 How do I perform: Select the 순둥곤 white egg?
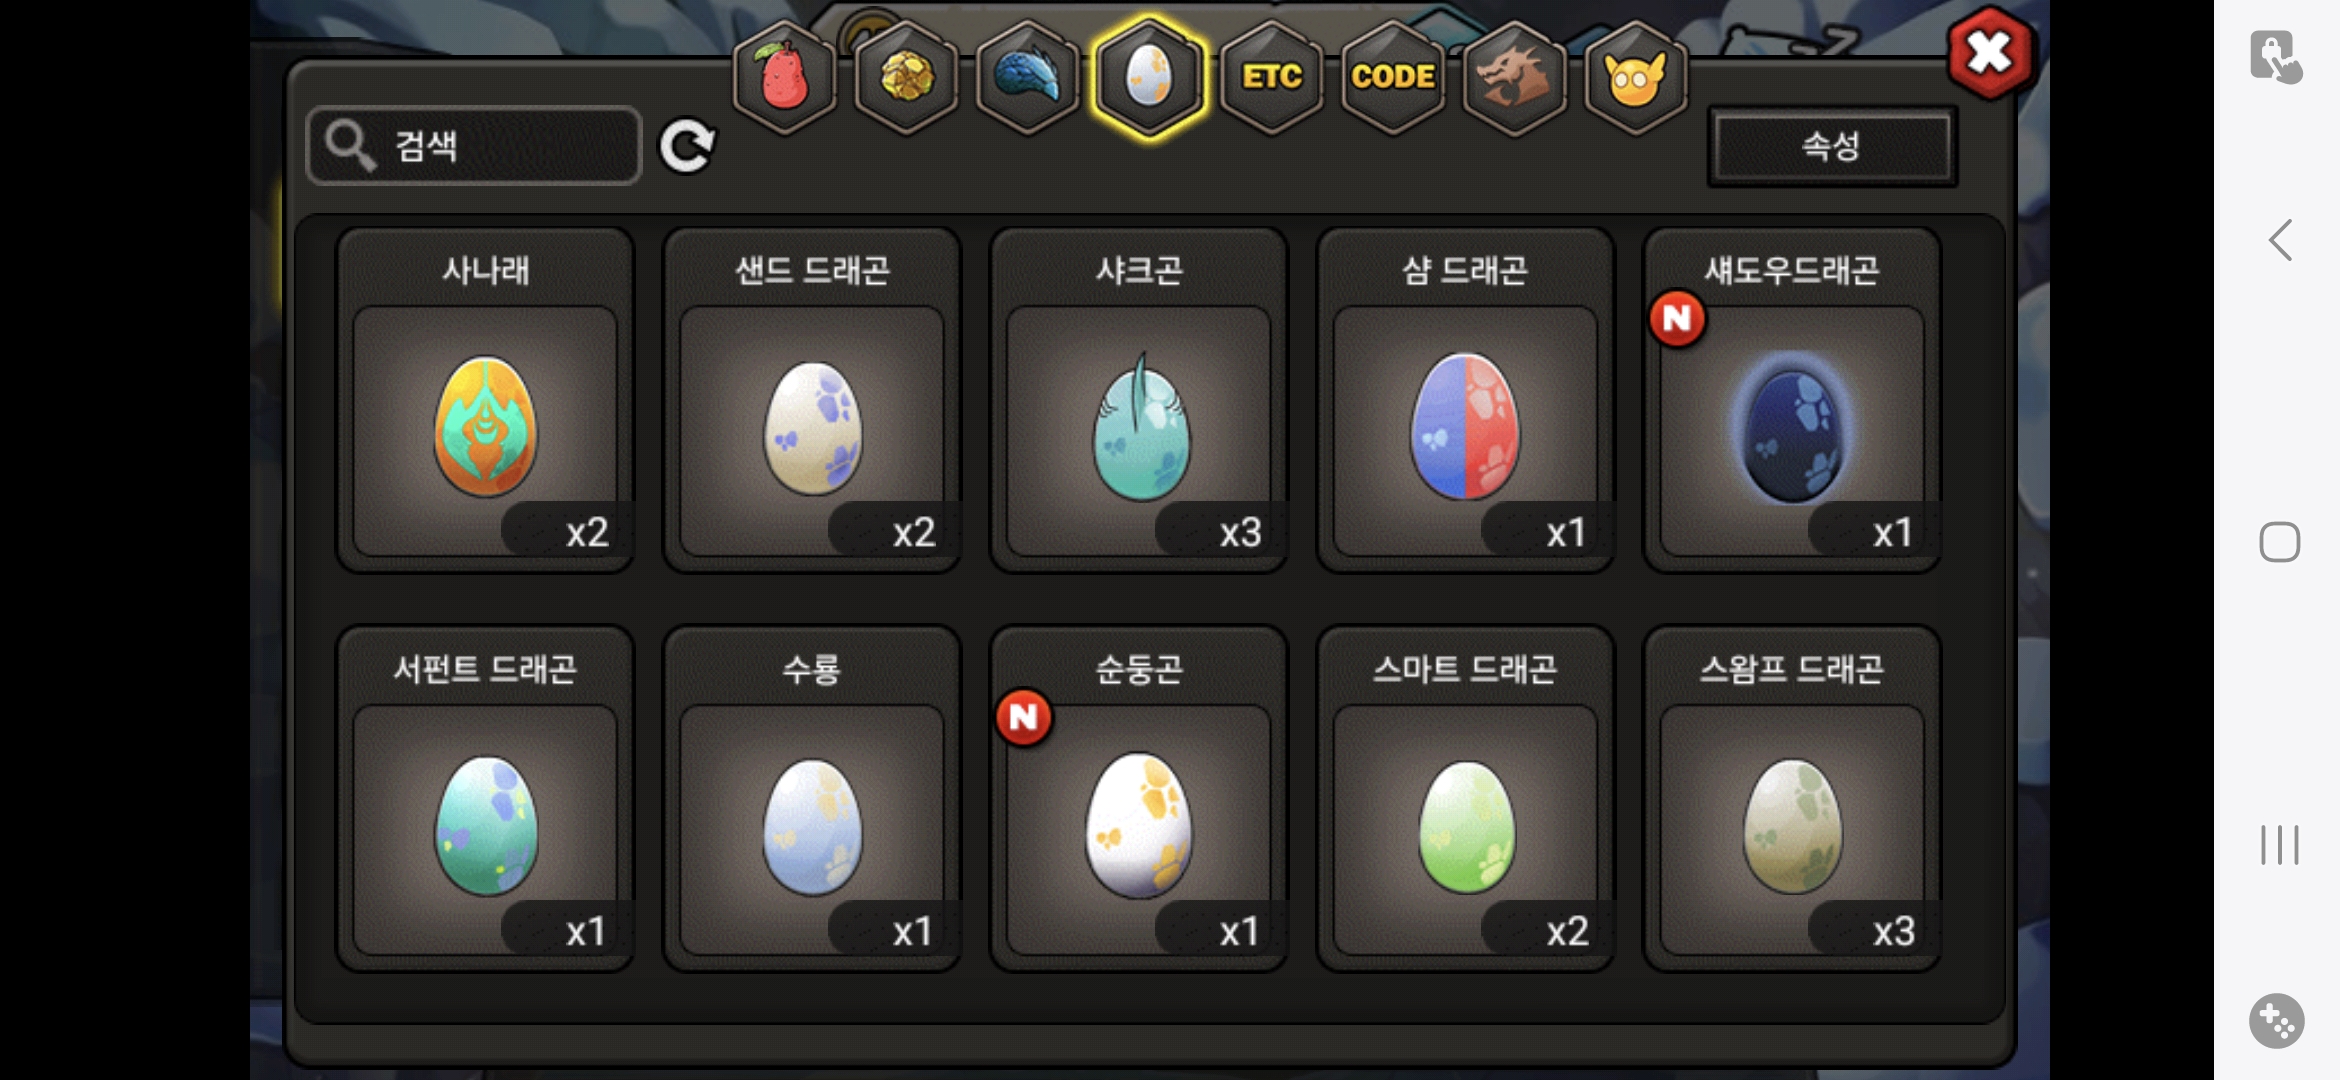point(1139,798)
